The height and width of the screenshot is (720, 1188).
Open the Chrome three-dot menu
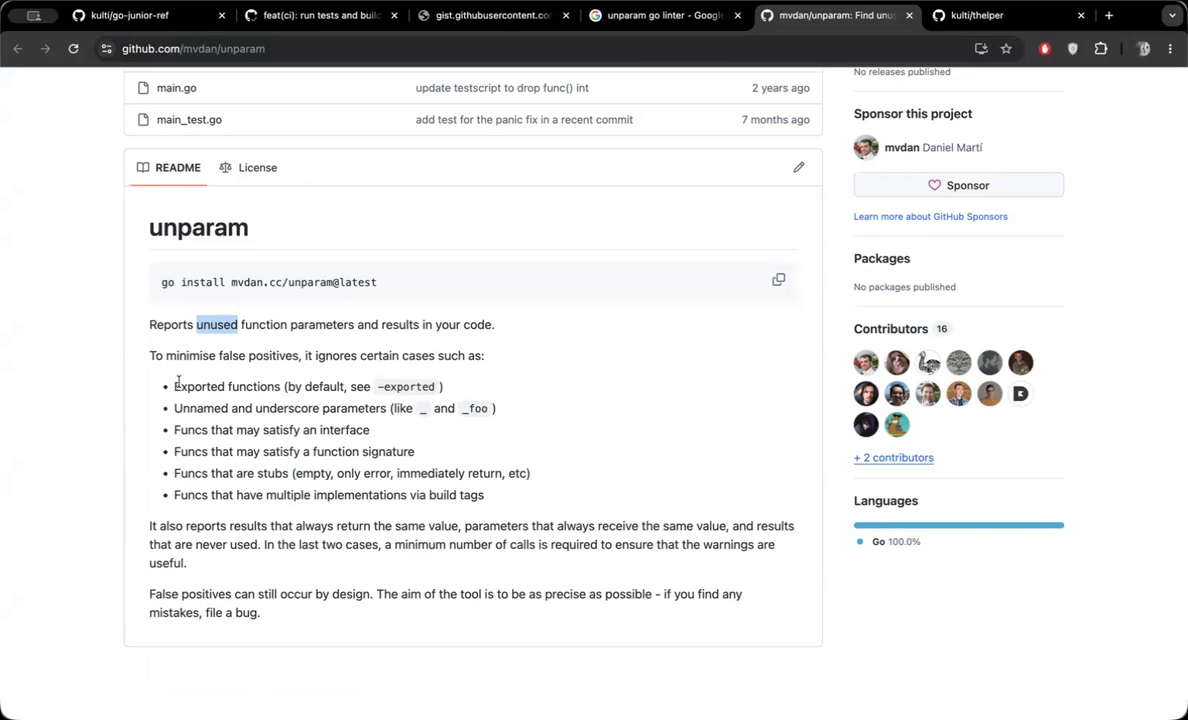tap(1170, 49)
